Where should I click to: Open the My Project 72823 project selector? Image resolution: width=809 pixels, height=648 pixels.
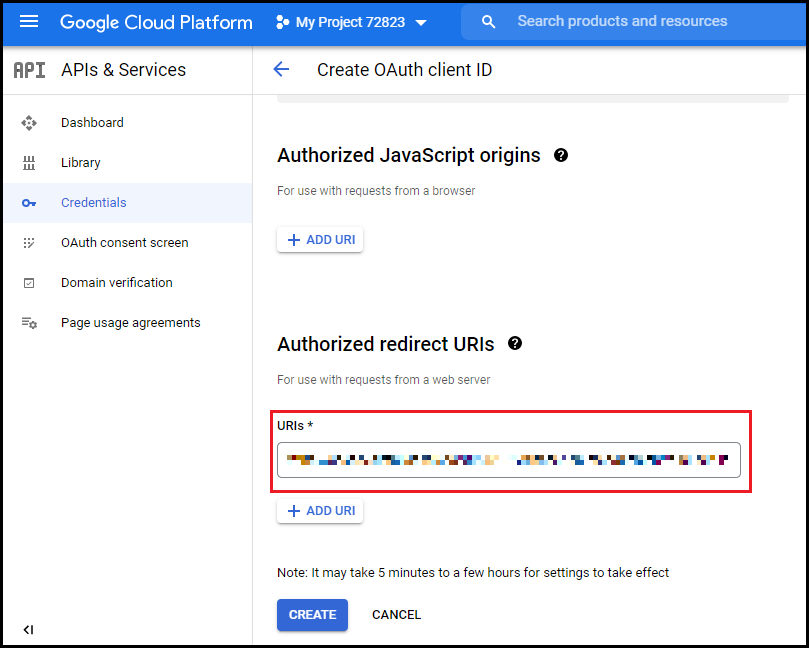coord(351,22)
